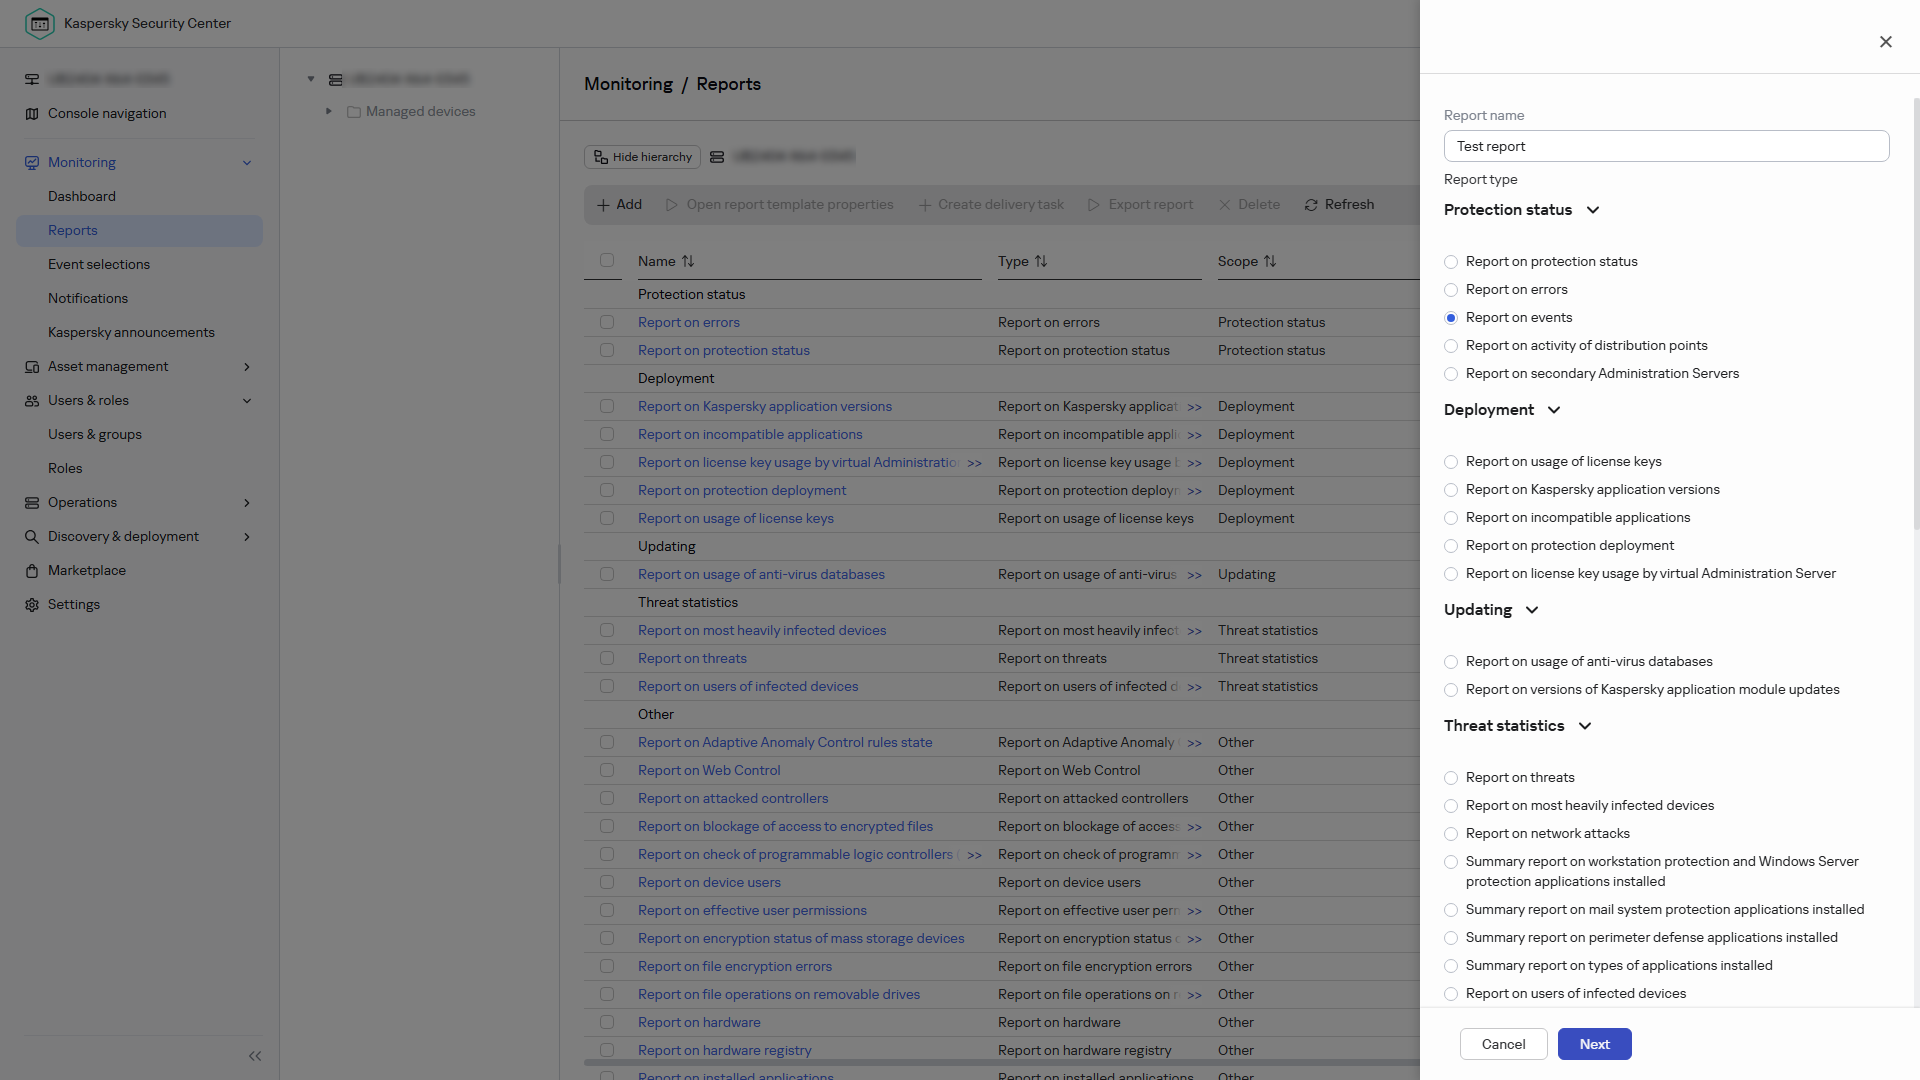Close the report wizard panel

click(x=1886, y=42)
